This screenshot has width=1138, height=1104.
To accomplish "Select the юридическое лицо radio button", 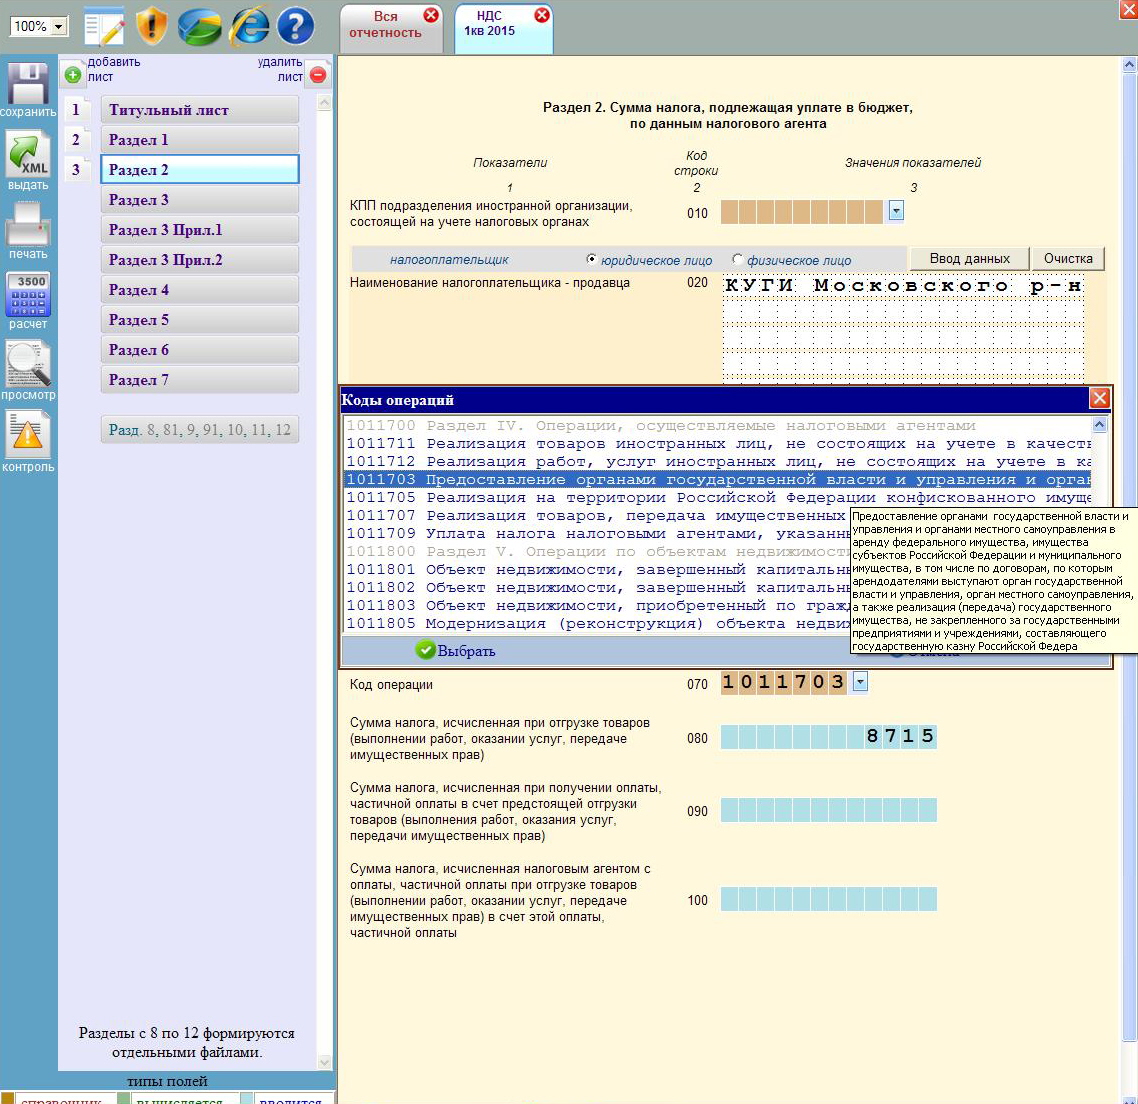I will 592,259.
